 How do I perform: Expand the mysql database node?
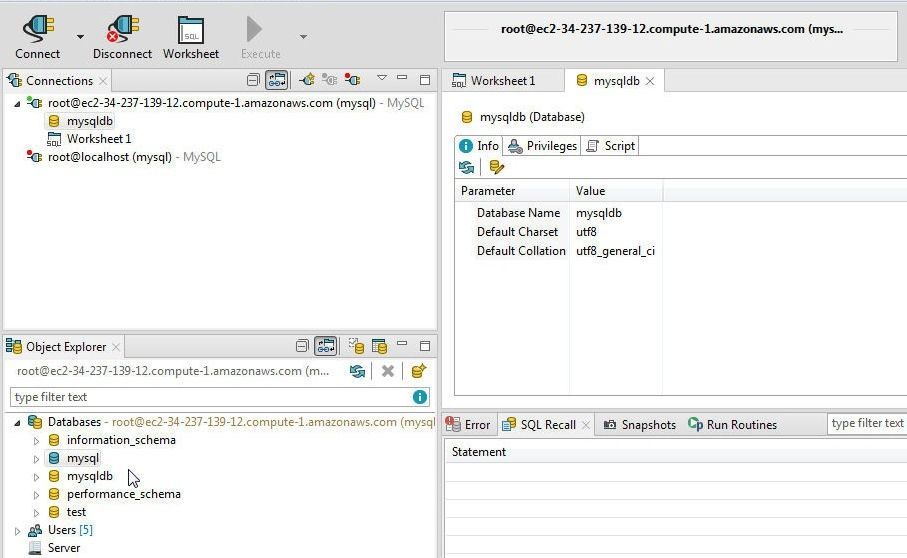(36, 459)
